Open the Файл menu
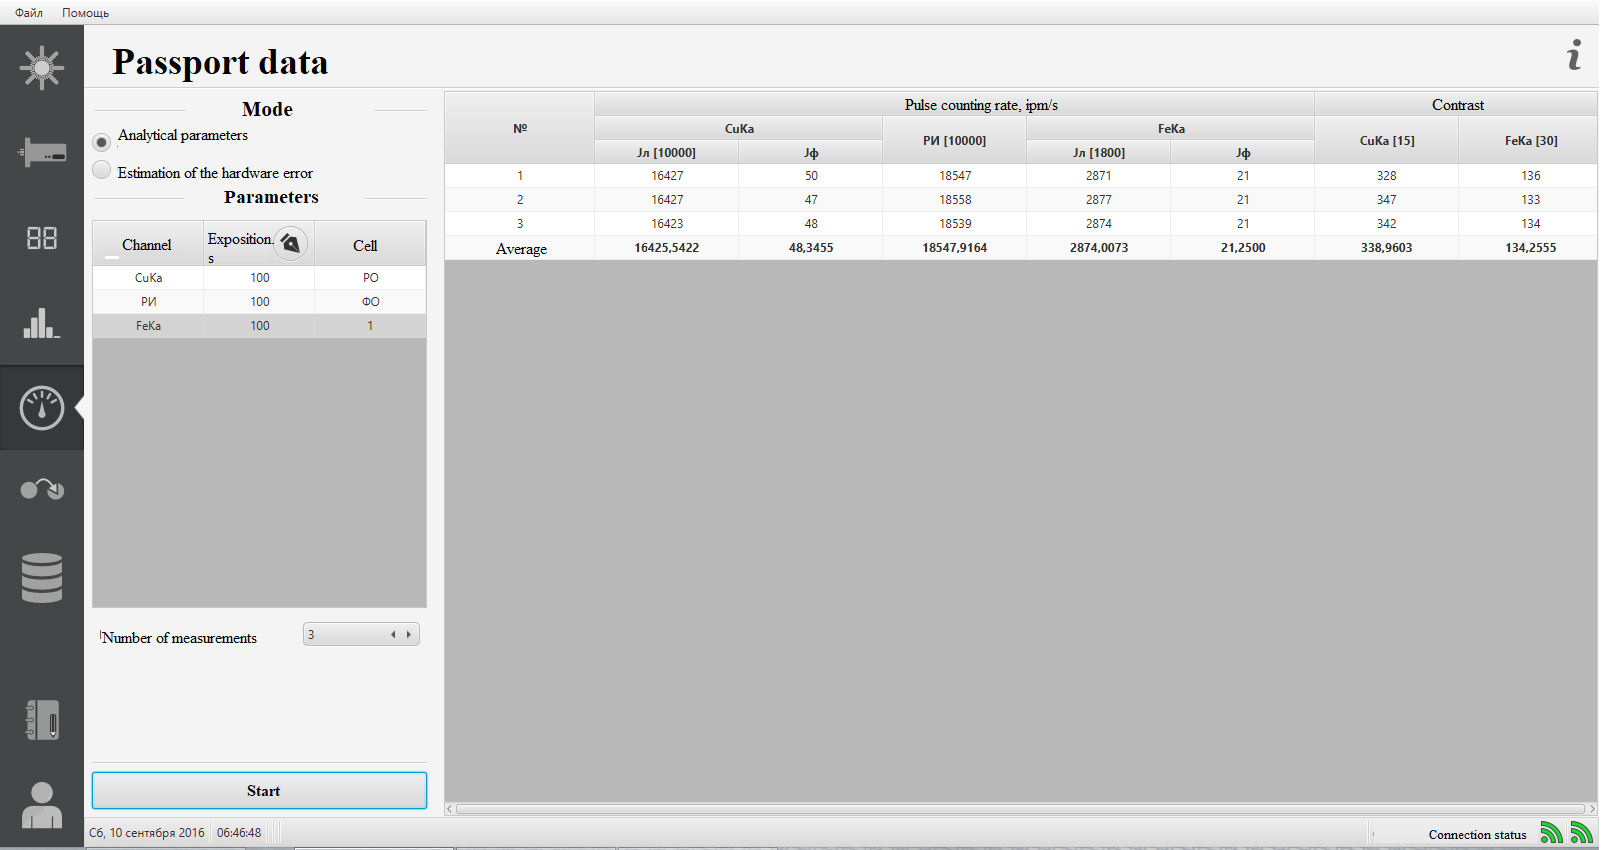 click(29, 13)
